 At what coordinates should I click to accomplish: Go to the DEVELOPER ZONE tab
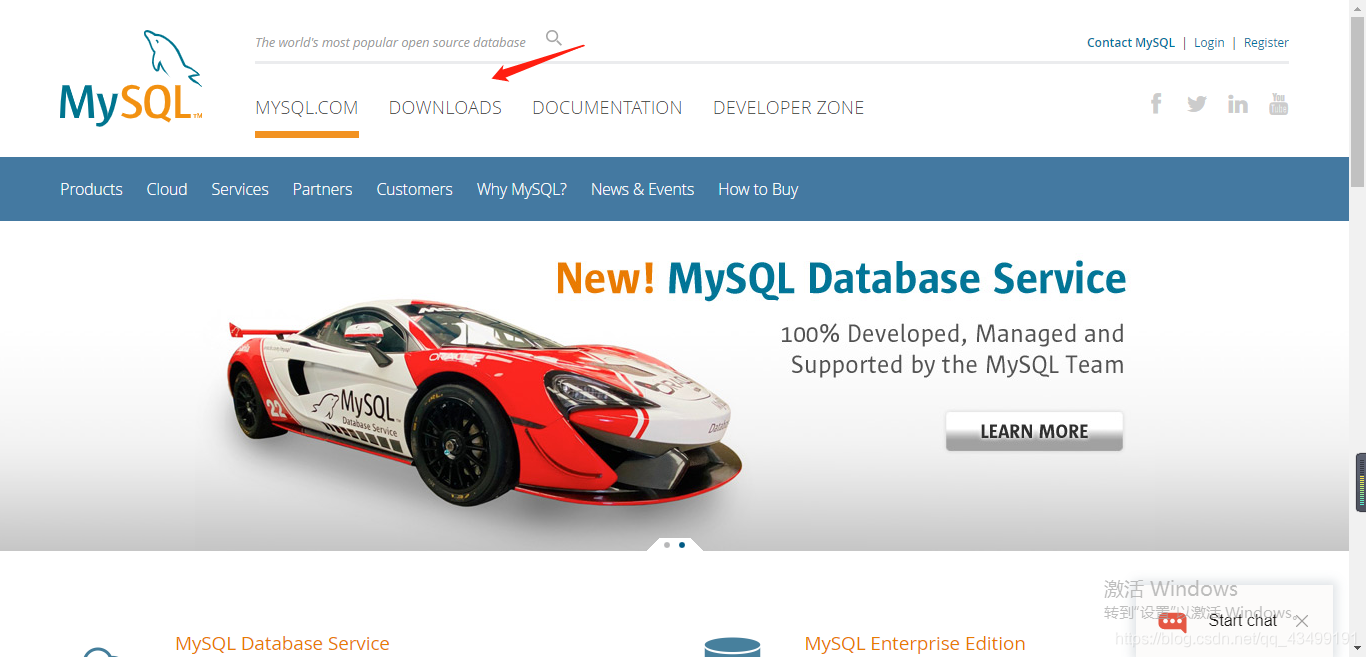[x=789, y=108]
